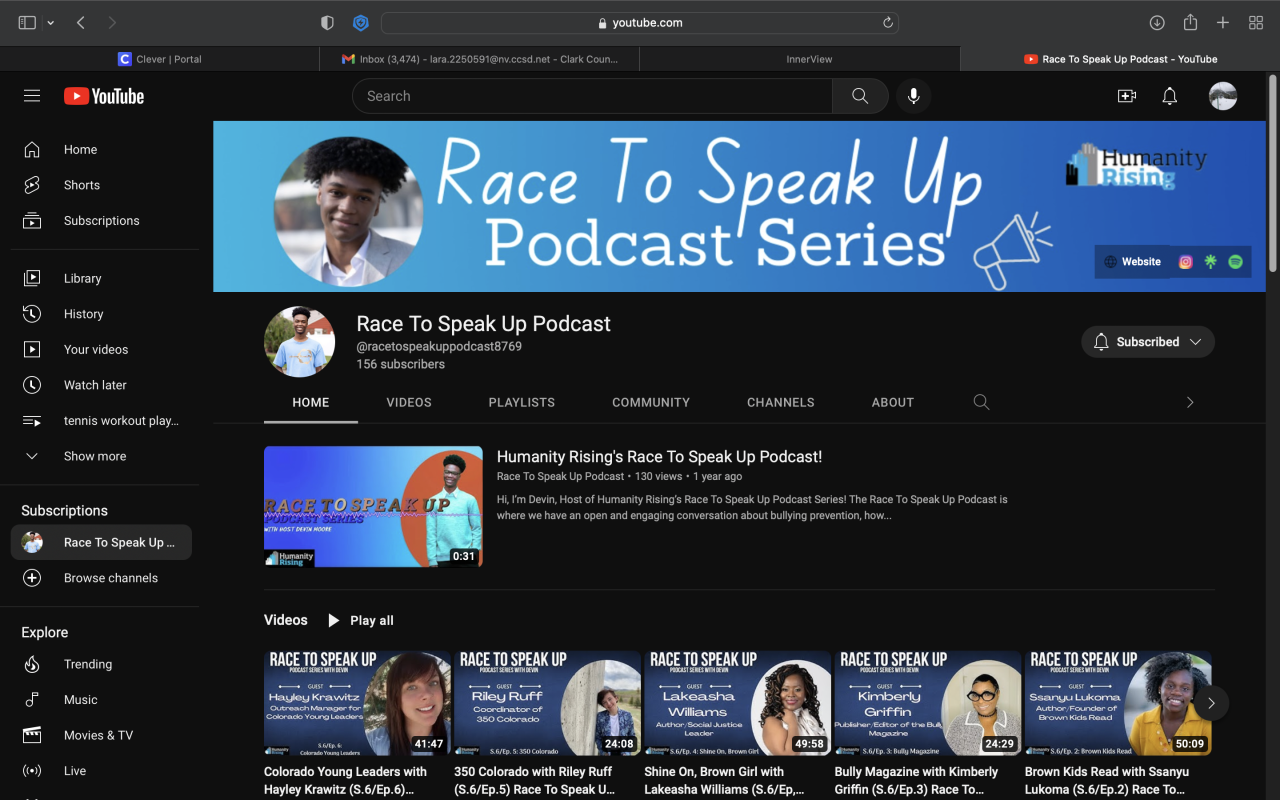Open the Ssanyu Lukoma video thumbnail
The width and height of the screenshot is (1280, 800).
tap(1118, 703)
